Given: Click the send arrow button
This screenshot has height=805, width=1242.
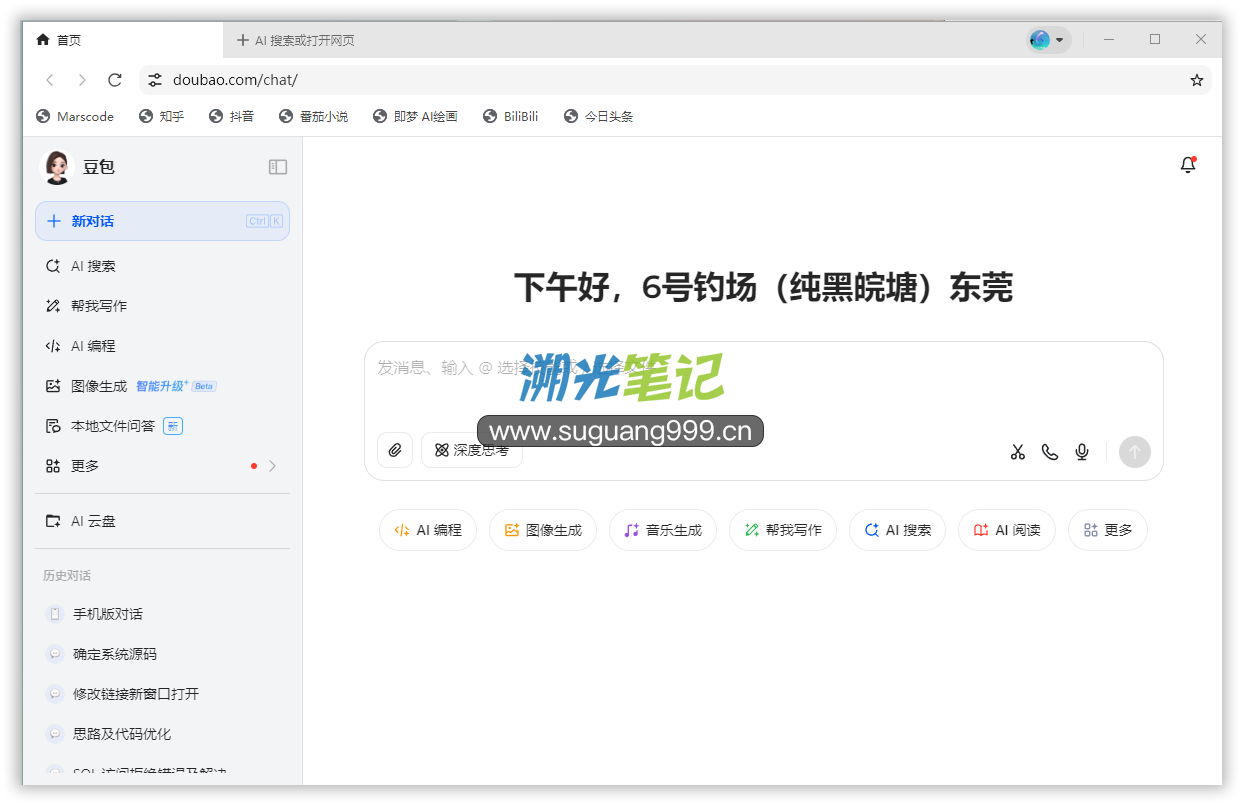Looking at the screenshot, I should pyautogui.click(x=1135, y=452).
